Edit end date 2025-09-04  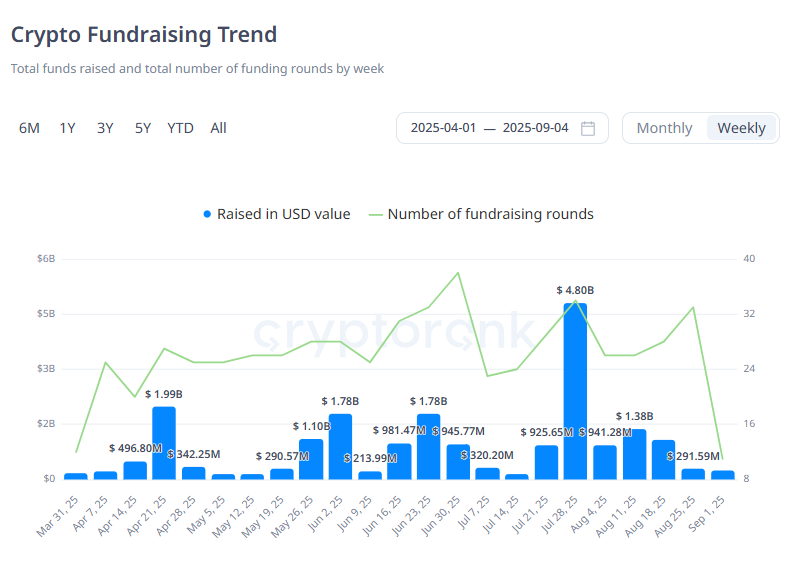[x=535, y=128]
